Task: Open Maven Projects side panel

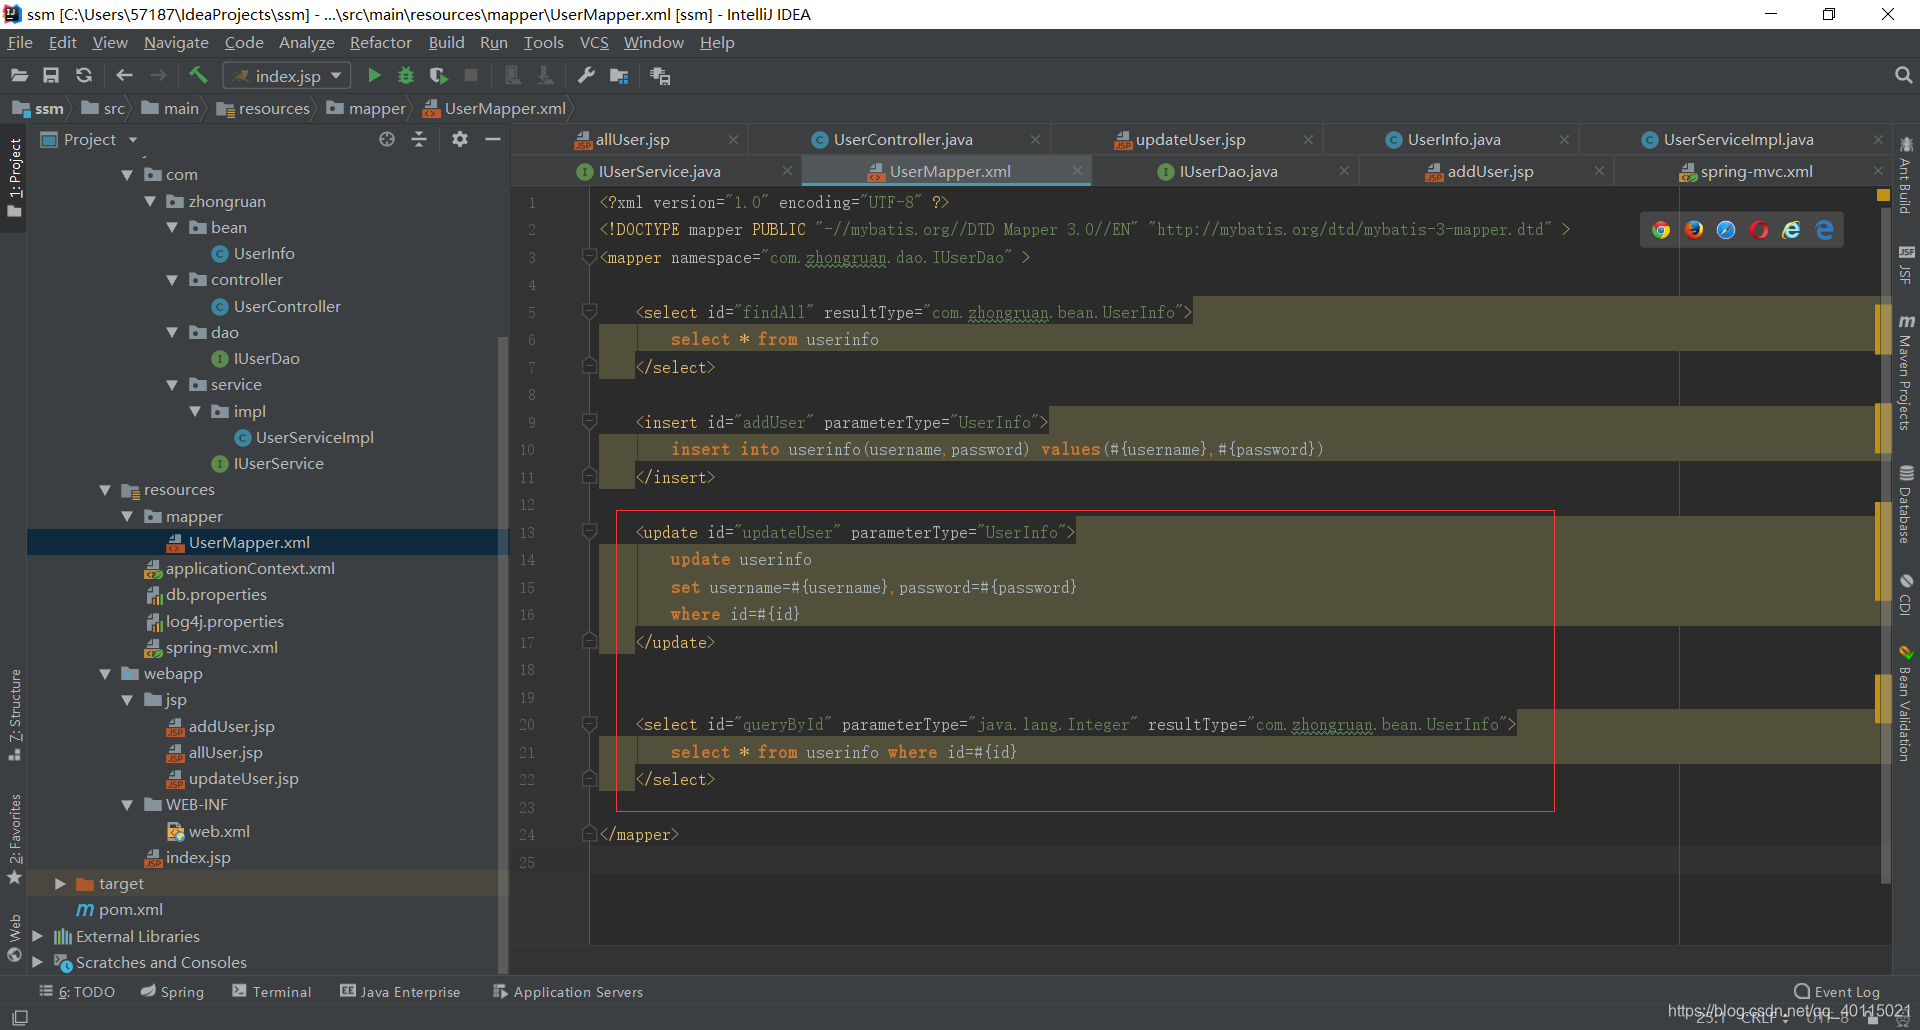Action: tap(1906, 372)
